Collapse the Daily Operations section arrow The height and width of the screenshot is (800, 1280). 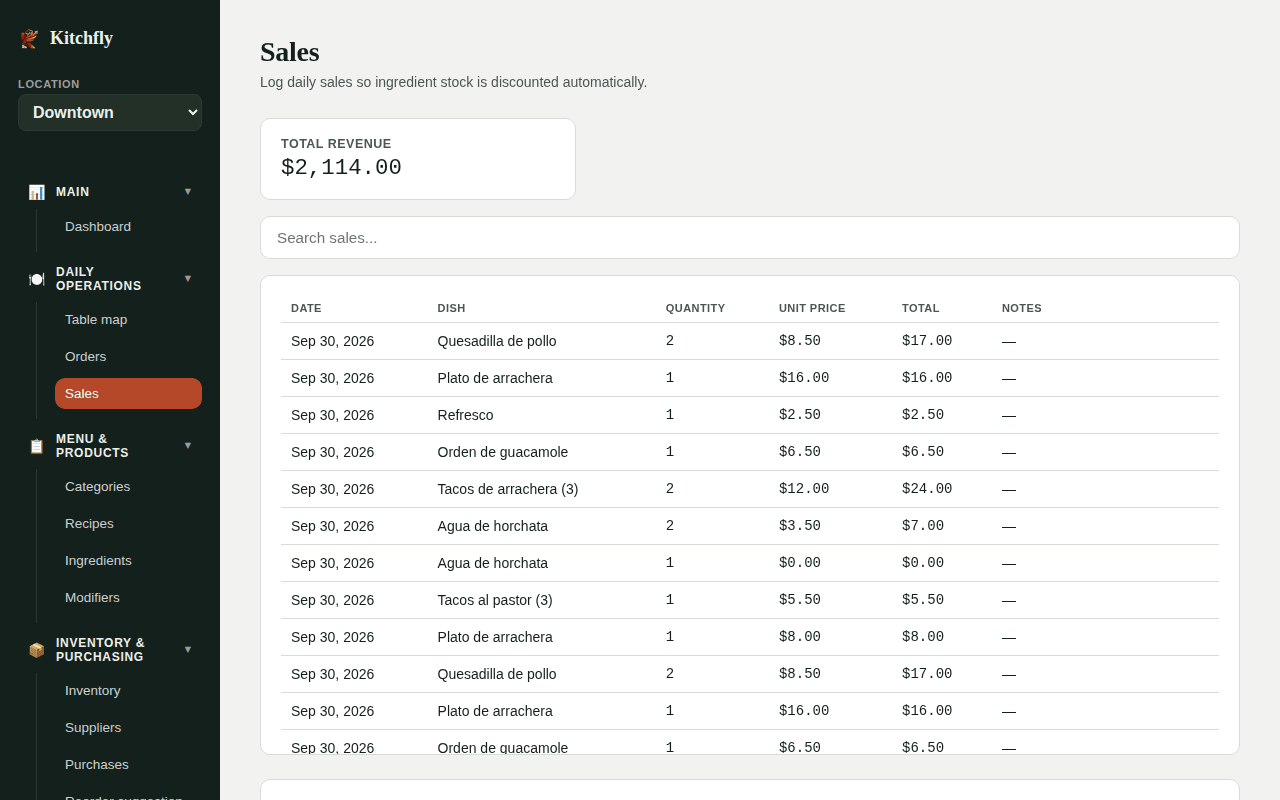click(x=187, y=279)
